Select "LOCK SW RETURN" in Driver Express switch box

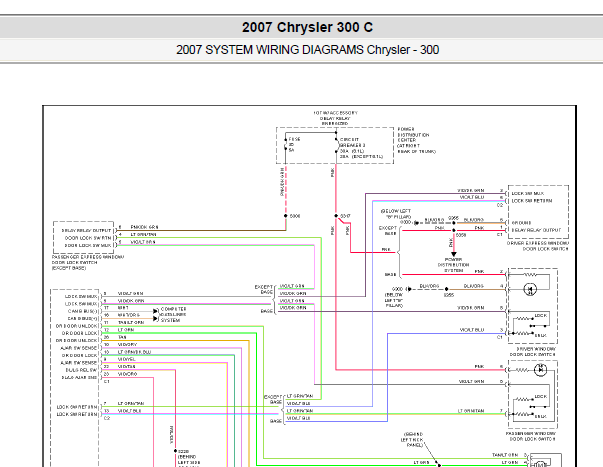pyautogui.click(x=532, y=201)
